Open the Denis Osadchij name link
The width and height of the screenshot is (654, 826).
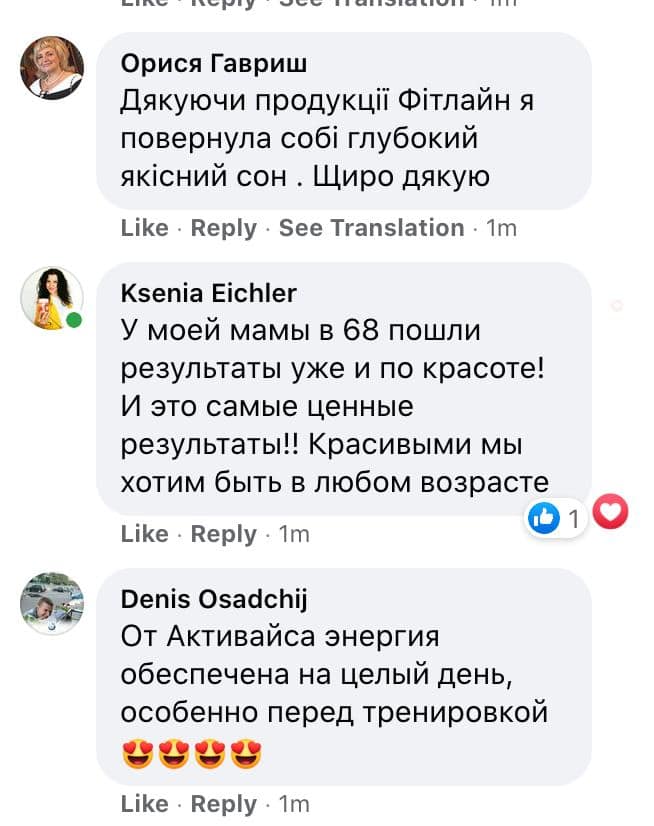pyautogui.click(x=213, y=599)
